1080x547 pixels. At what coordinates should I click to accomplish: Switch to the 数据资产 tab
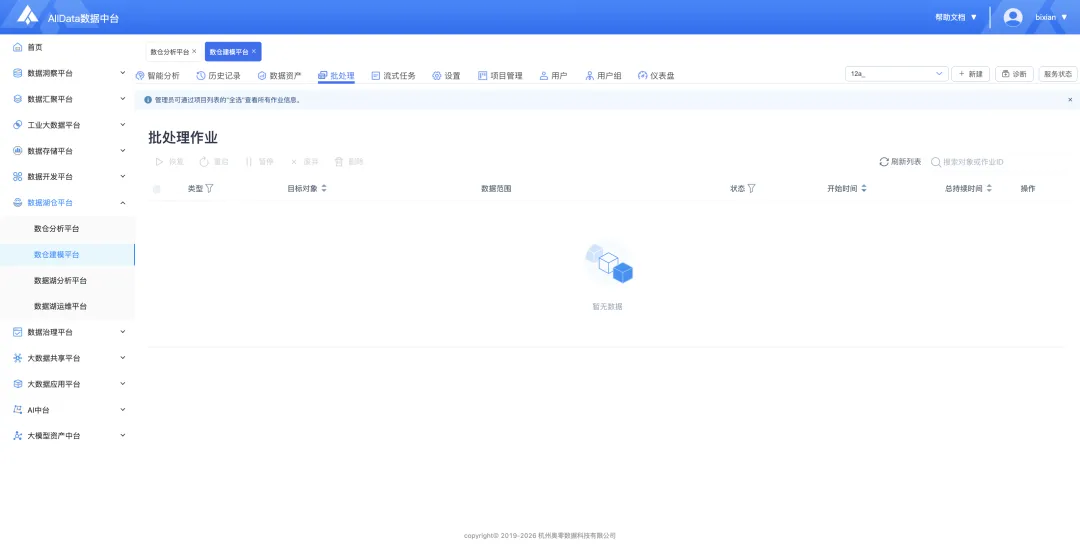coord(279,76)
